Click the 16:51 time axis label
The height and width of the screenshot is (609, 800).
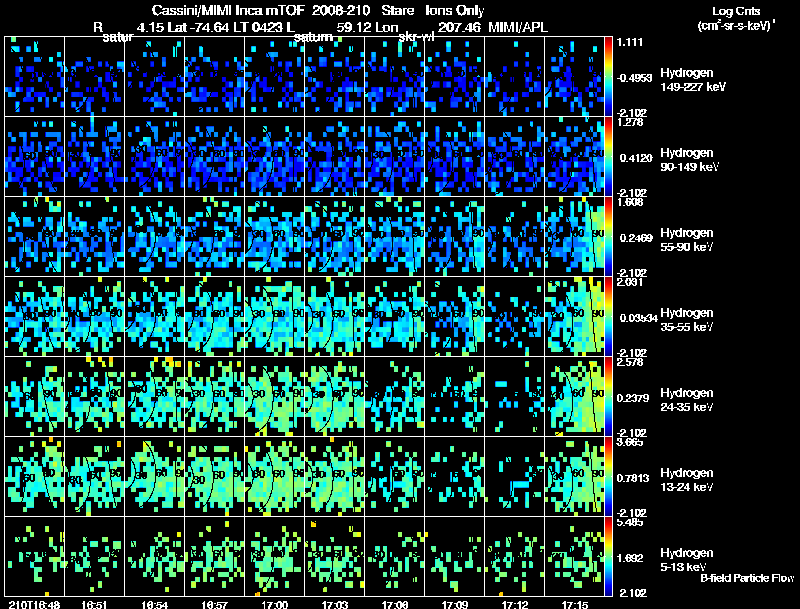94,605
